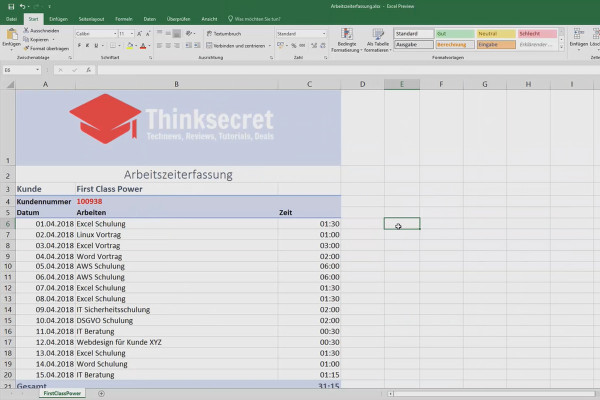Viewport: 600px width, 400px height.
Task: Open the Name Box dropdown arrow
Action: [38, 70]
